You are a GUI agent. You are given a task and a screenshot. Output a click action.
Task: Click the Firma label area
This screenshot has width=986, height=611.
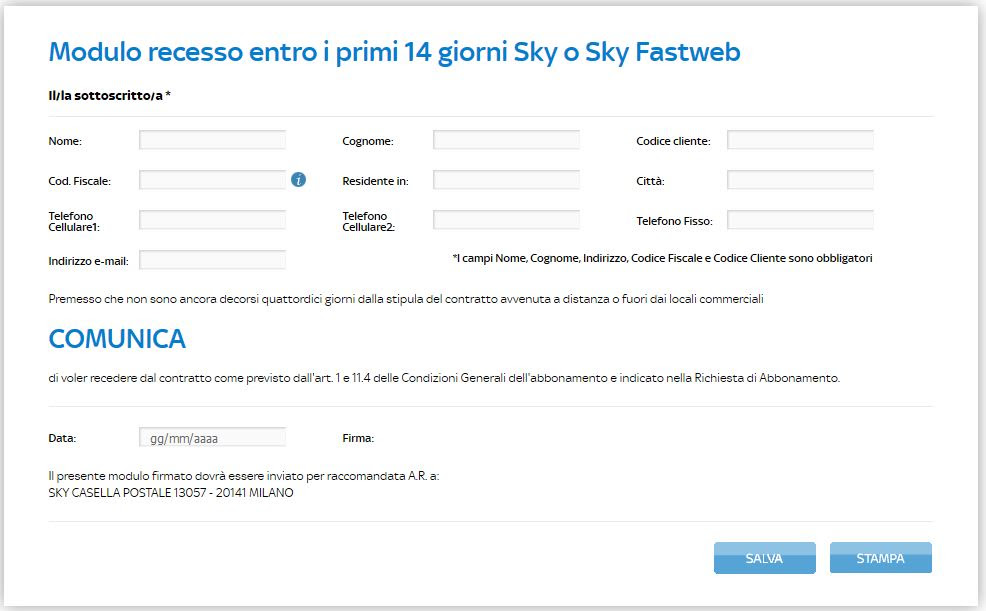[x=355, y=437]
